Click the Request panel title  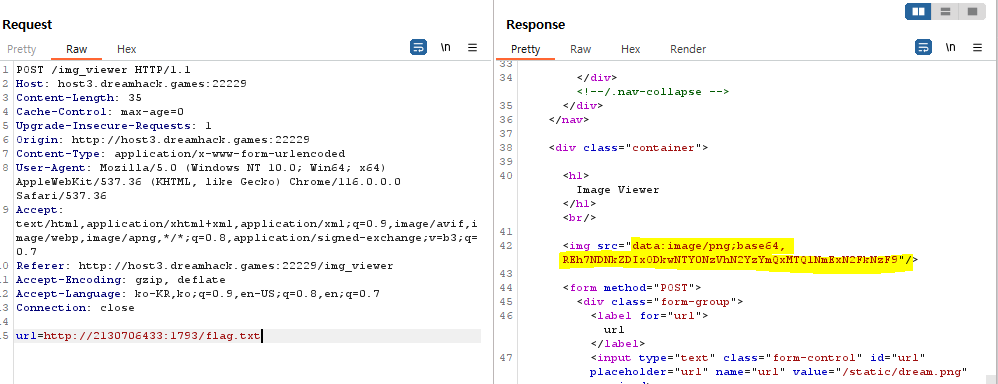coord(27,25)
